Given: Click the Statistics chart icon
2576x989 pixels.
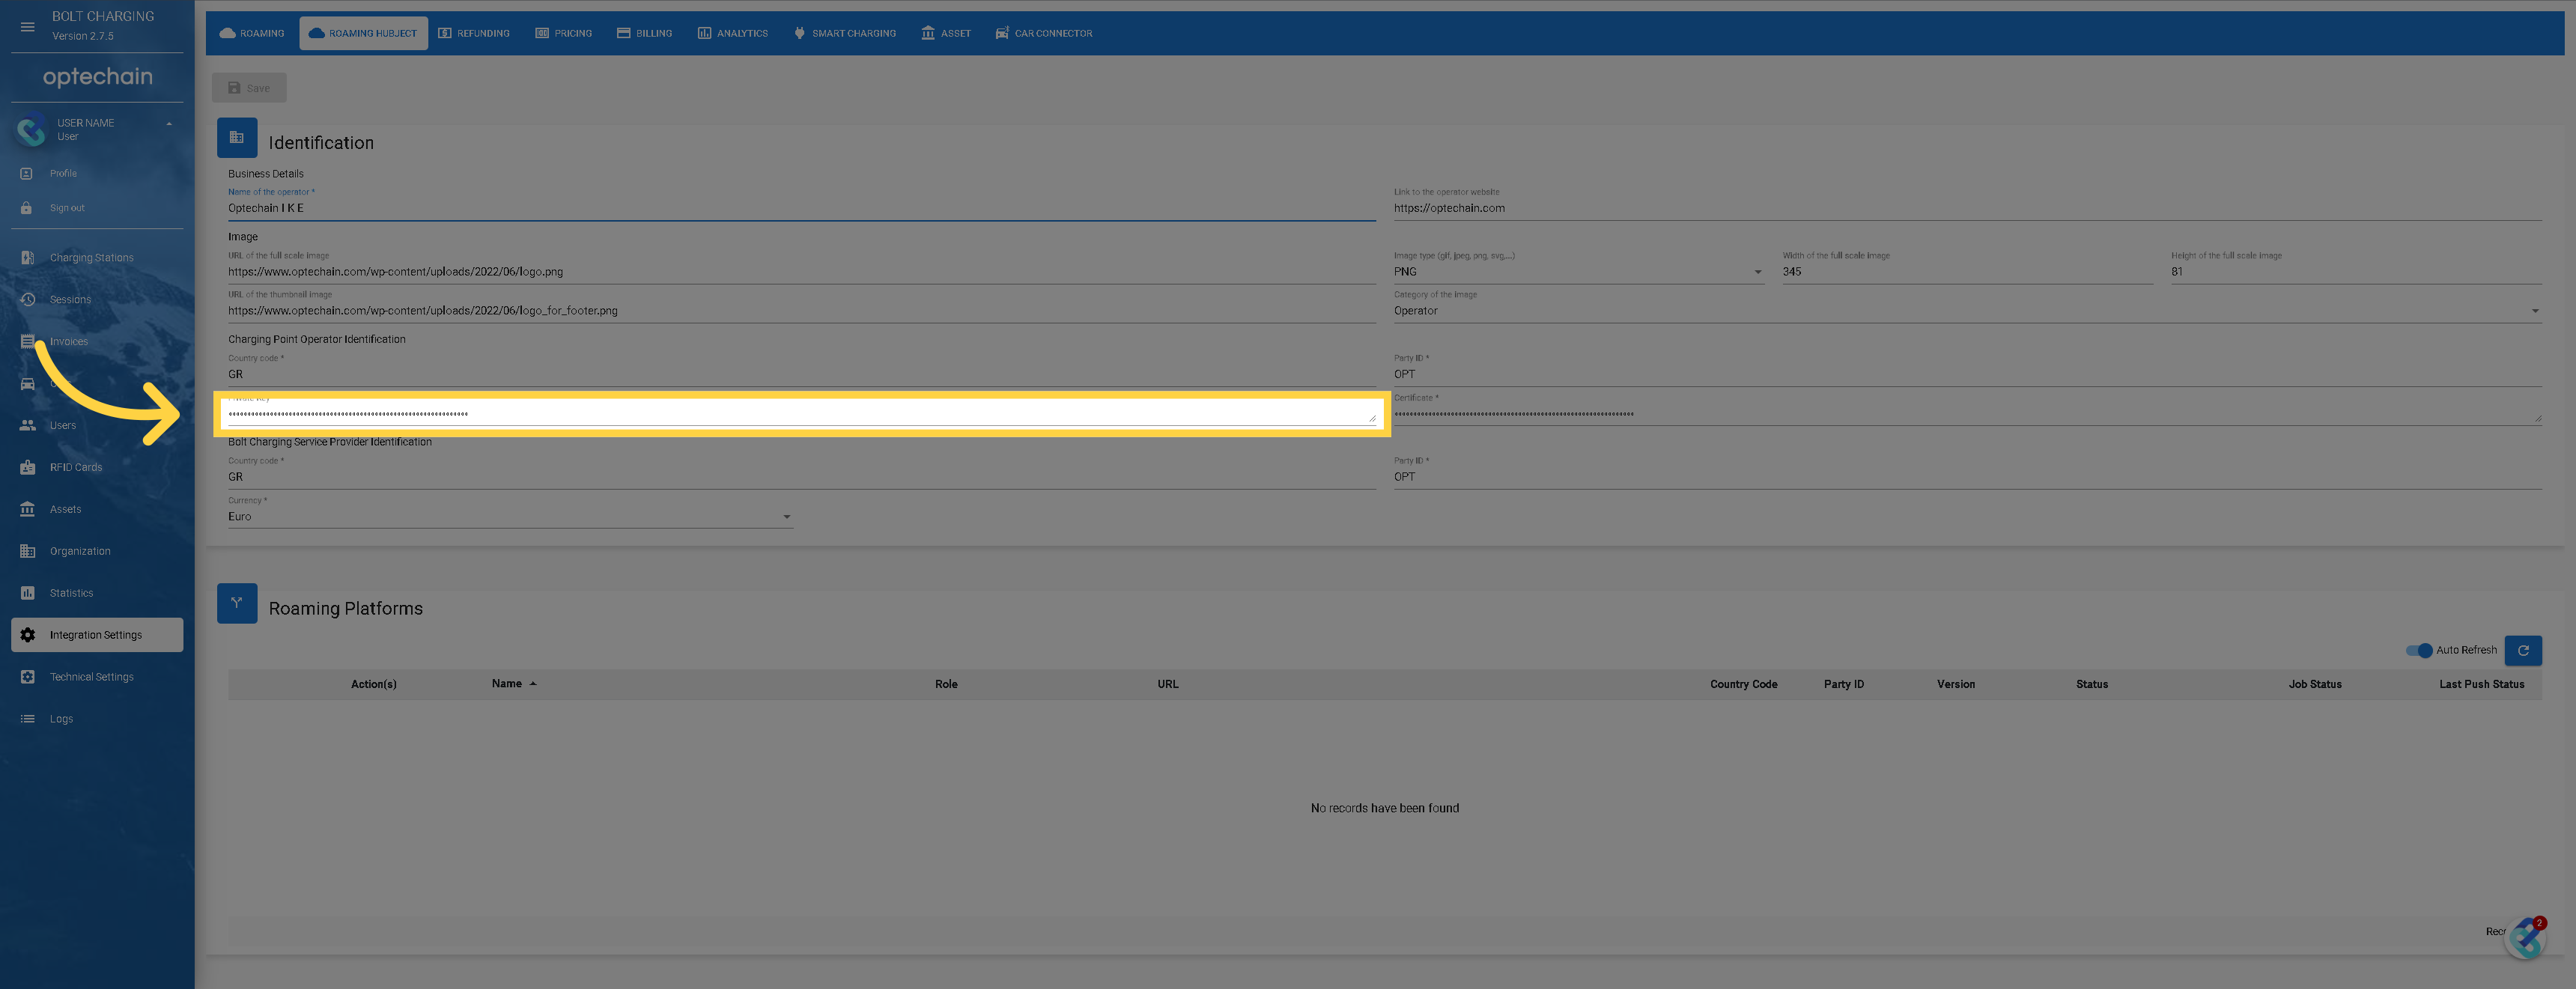Looking at the screenshot, I should click(27, 593).
